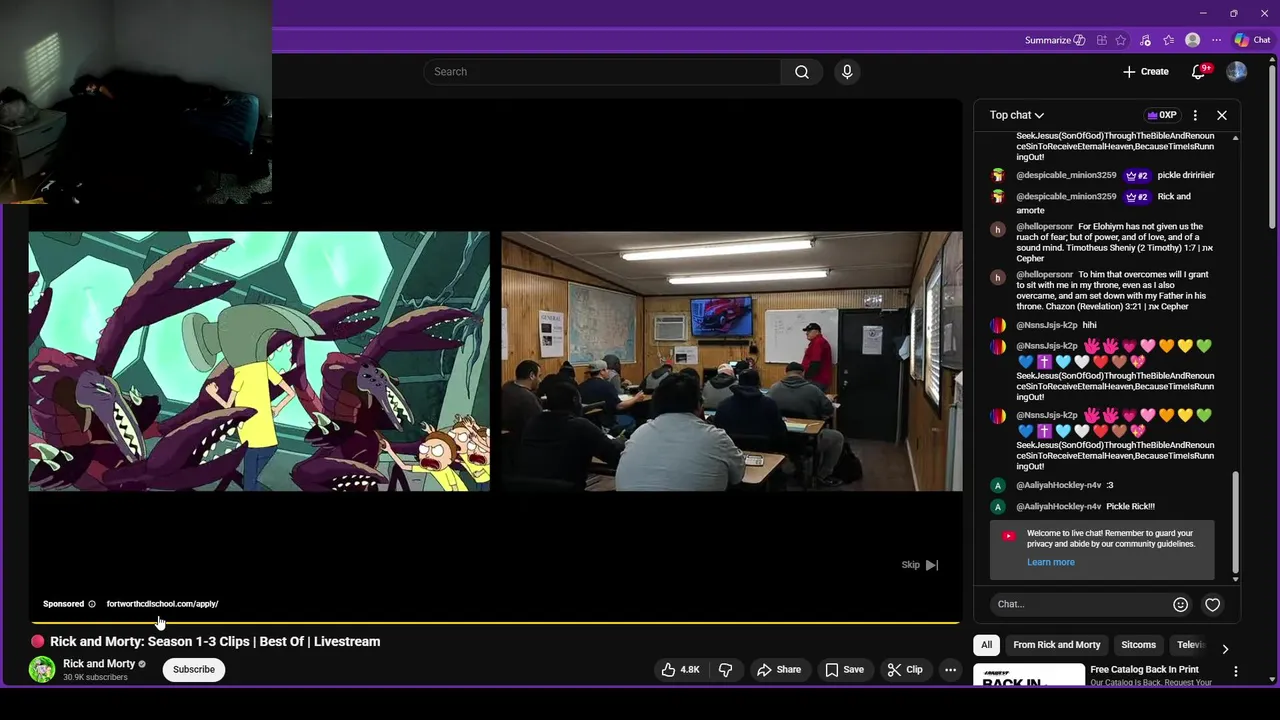Viewport: 1280px width, 720px height.
Task: Click the Share button
Action: click(x=779, y=670)
